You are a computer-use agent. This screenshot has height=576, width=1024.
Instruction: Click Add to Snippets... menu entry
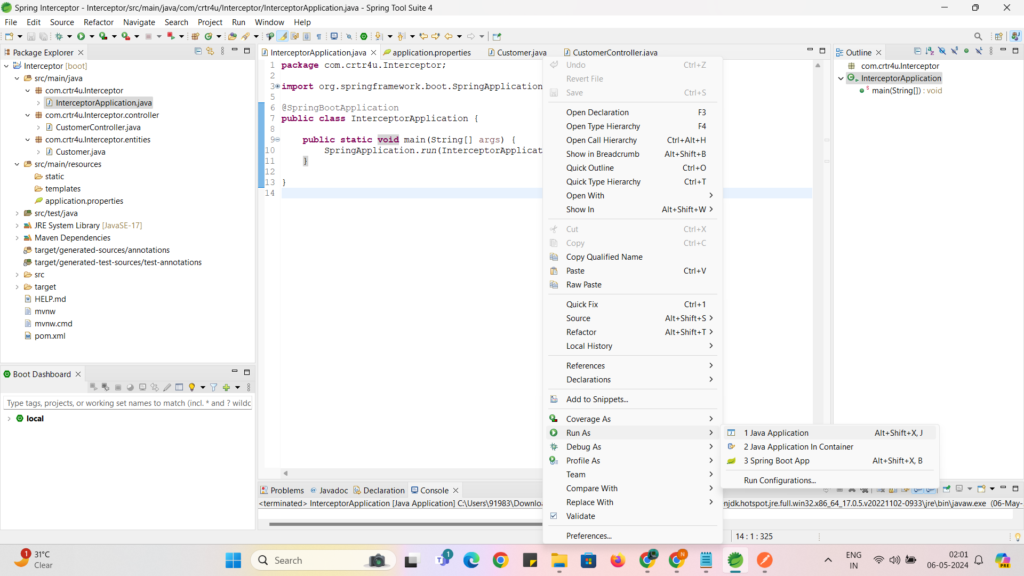(x=632, y=399)
